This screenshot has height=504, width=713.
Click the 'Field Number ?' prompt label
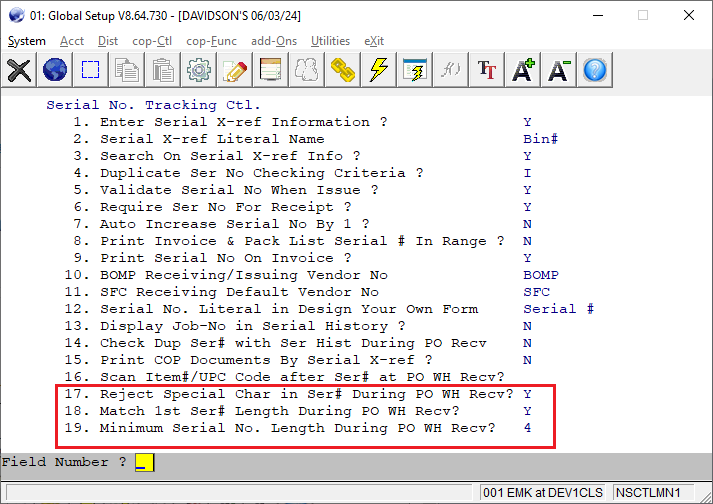64,462
